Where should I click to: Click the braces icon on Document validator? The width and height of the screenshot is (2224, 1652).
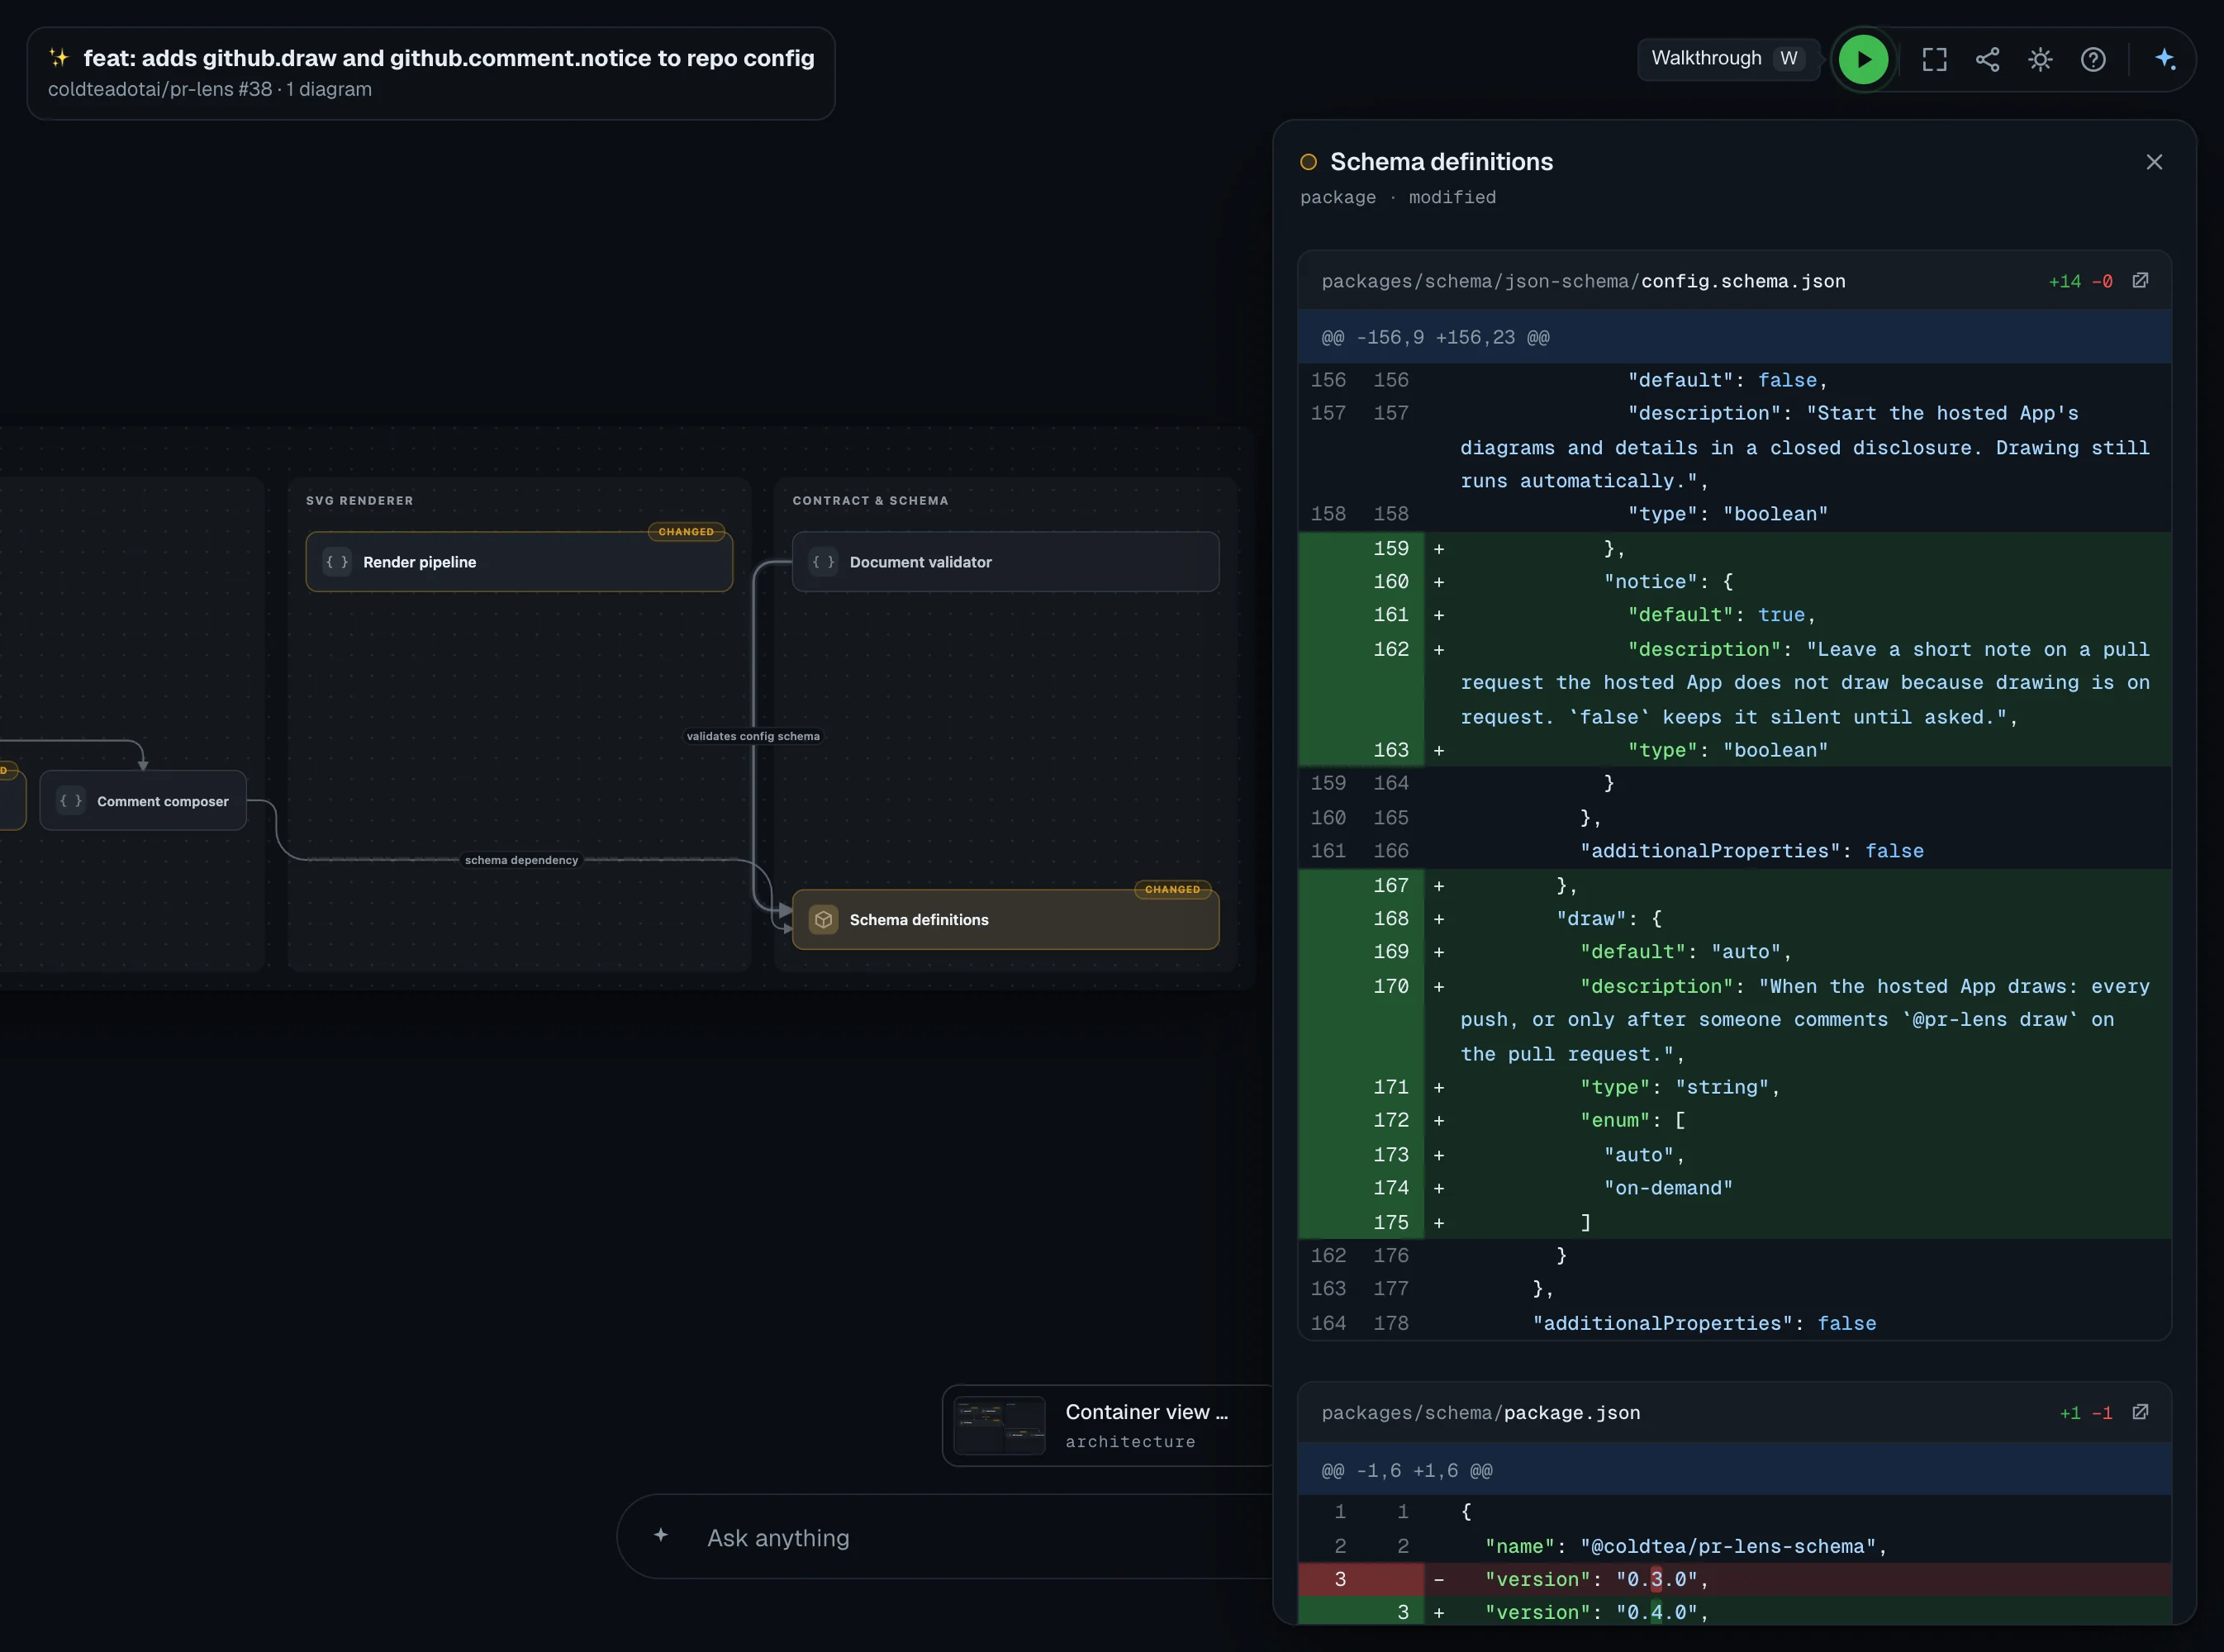pyautogui.click(x=823, y=562)
